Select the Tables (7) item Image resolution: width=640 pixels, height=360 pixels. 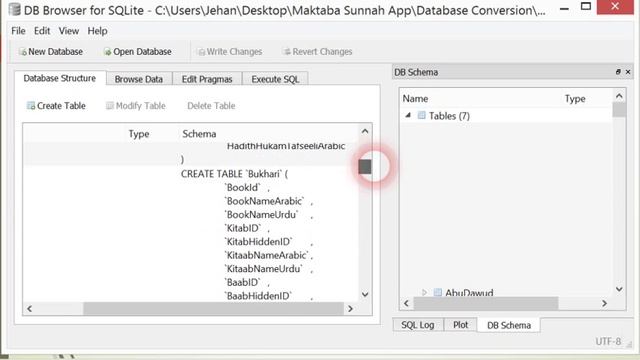pyautogui.click(x=449, y=116)
